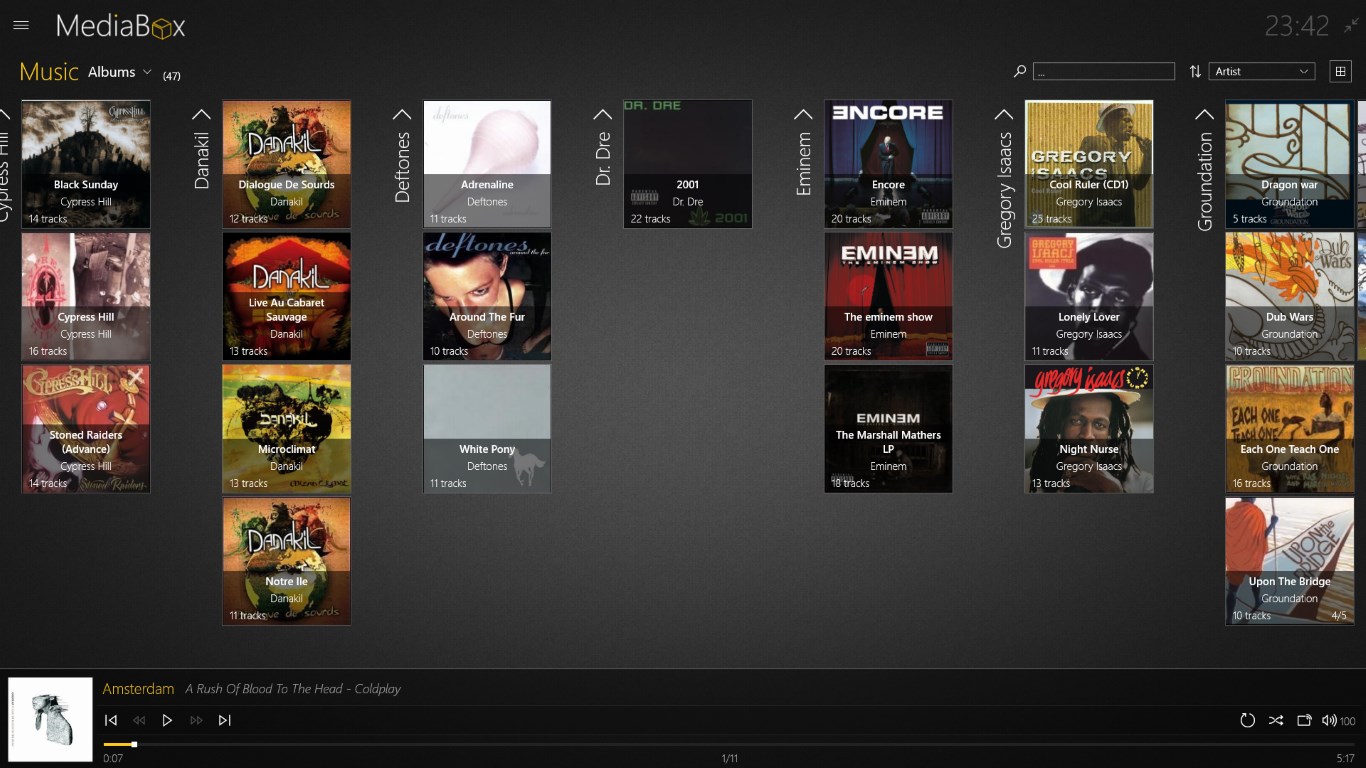Mute audio with the speaker icon
This screenshot has width=1366, height=768.
tap(1329, 720)
